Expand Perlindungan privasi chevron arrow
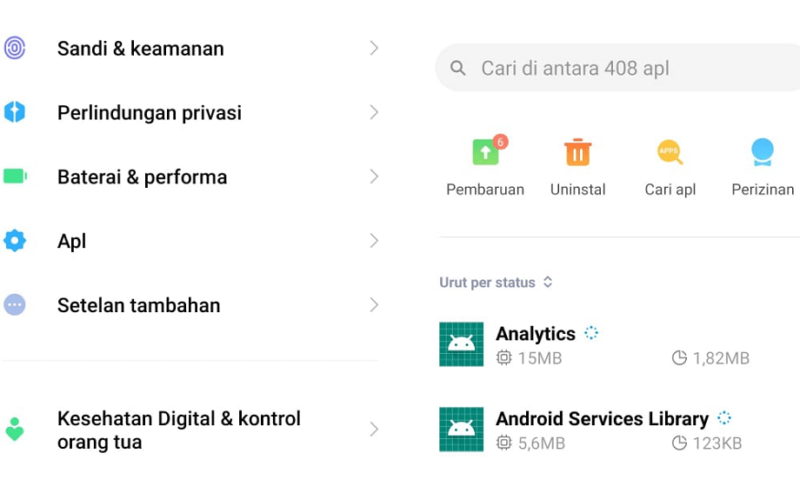Image resolution: width=800 pixels, height=500 pixels. point(374,112)
